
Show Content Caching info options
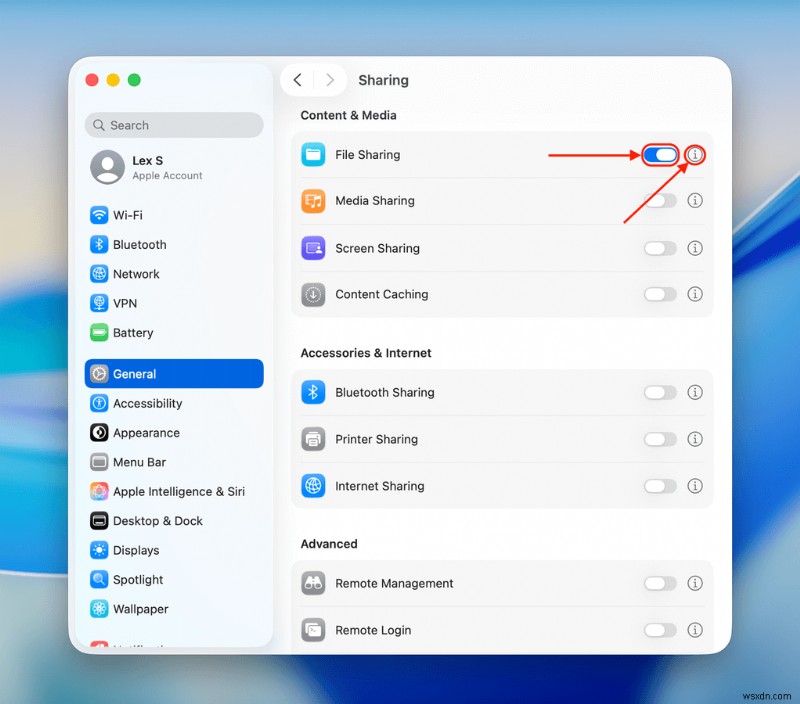coord(695,294)
